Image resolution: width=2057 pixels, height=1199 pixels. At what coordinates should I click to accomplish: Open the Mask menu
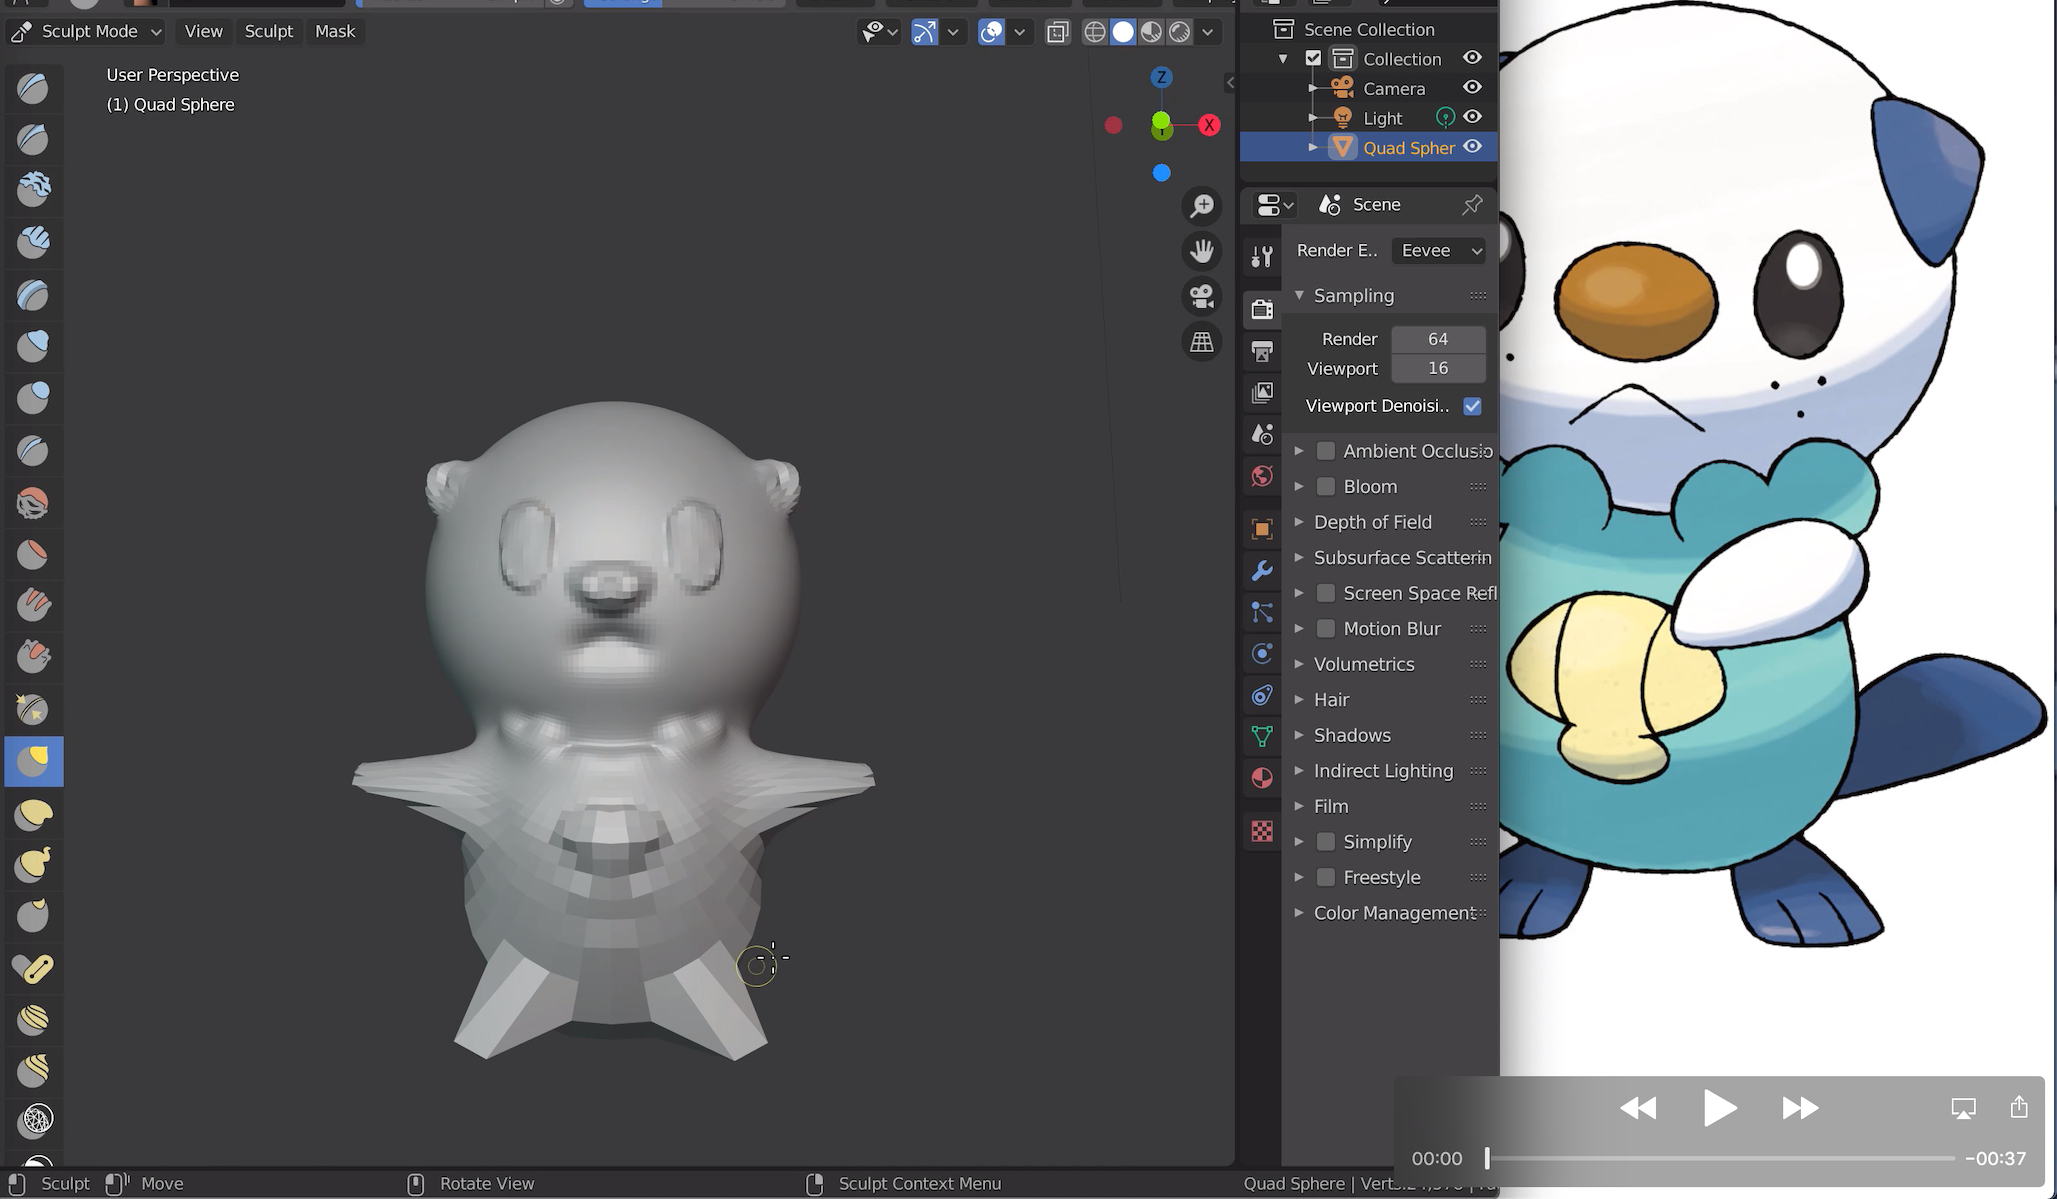(x=334, y=30)
